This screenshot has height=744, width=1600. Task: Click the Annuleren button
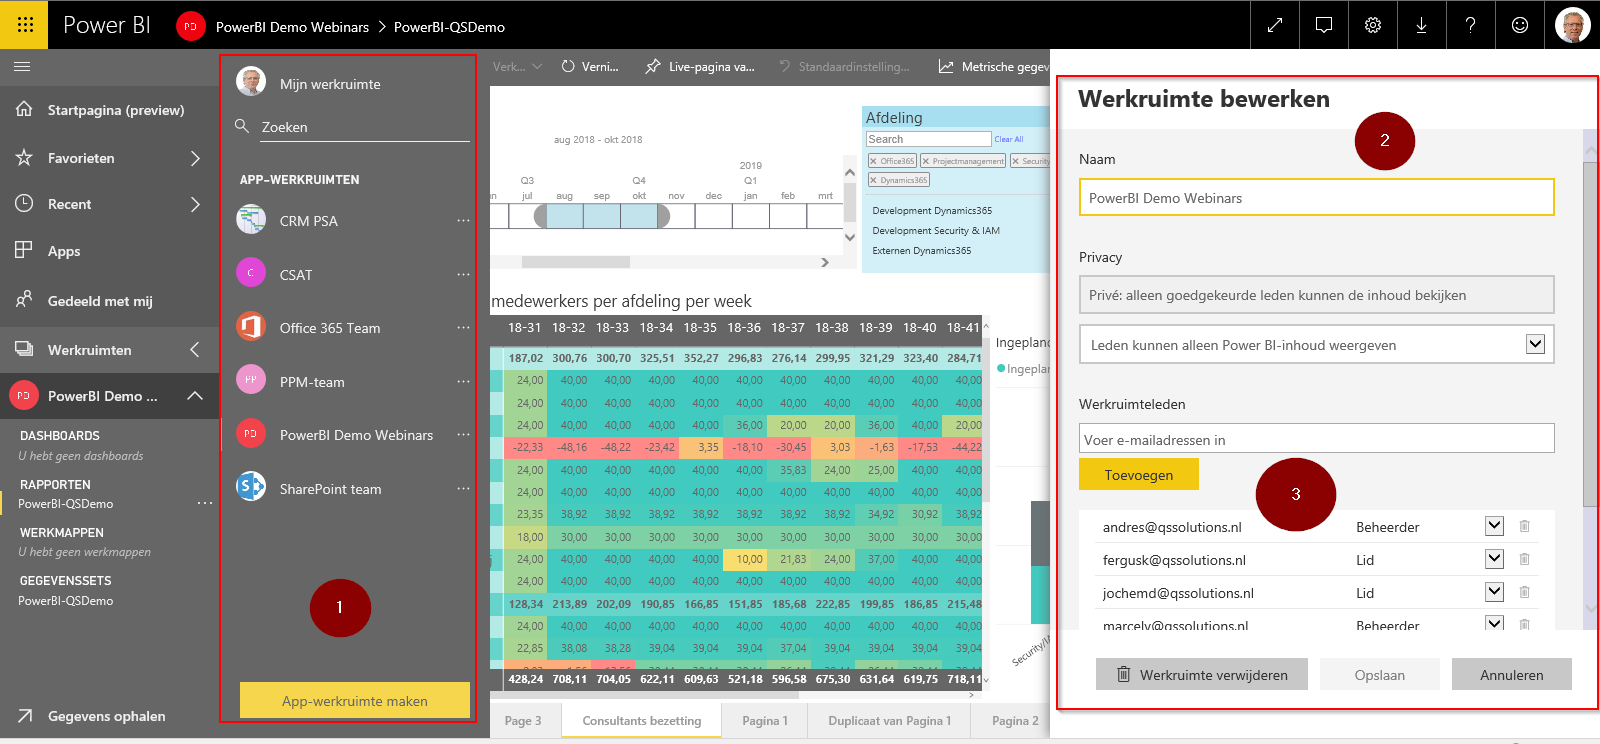1512,674
